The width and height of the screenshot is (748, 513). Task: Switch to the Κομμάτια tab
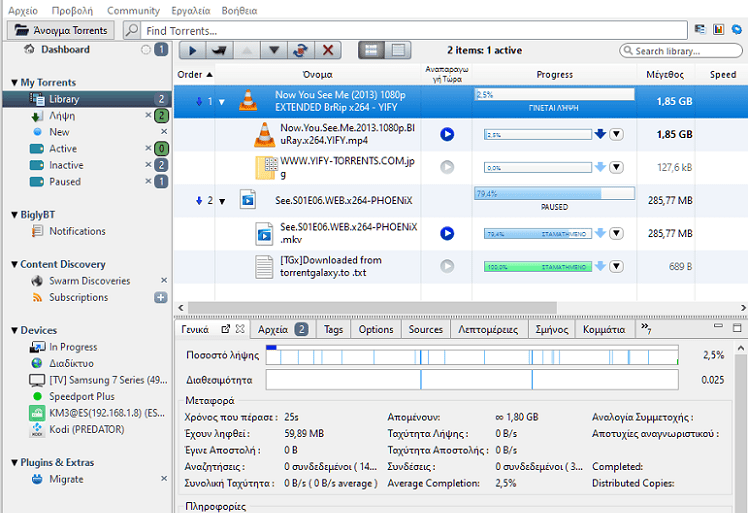point(604,329)
